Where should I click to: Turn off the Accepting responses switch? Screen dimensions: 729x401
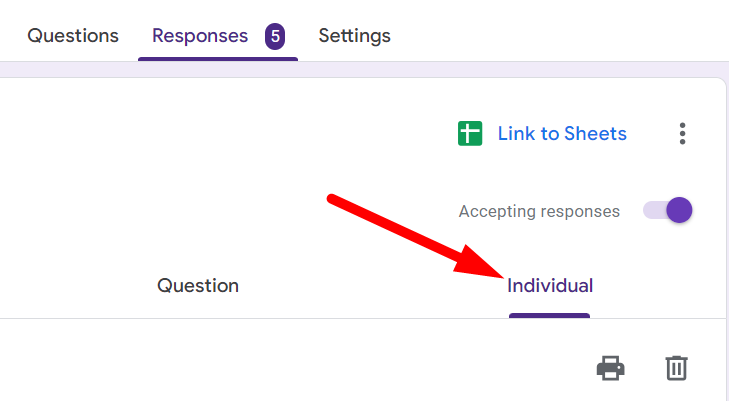[667, 211]
